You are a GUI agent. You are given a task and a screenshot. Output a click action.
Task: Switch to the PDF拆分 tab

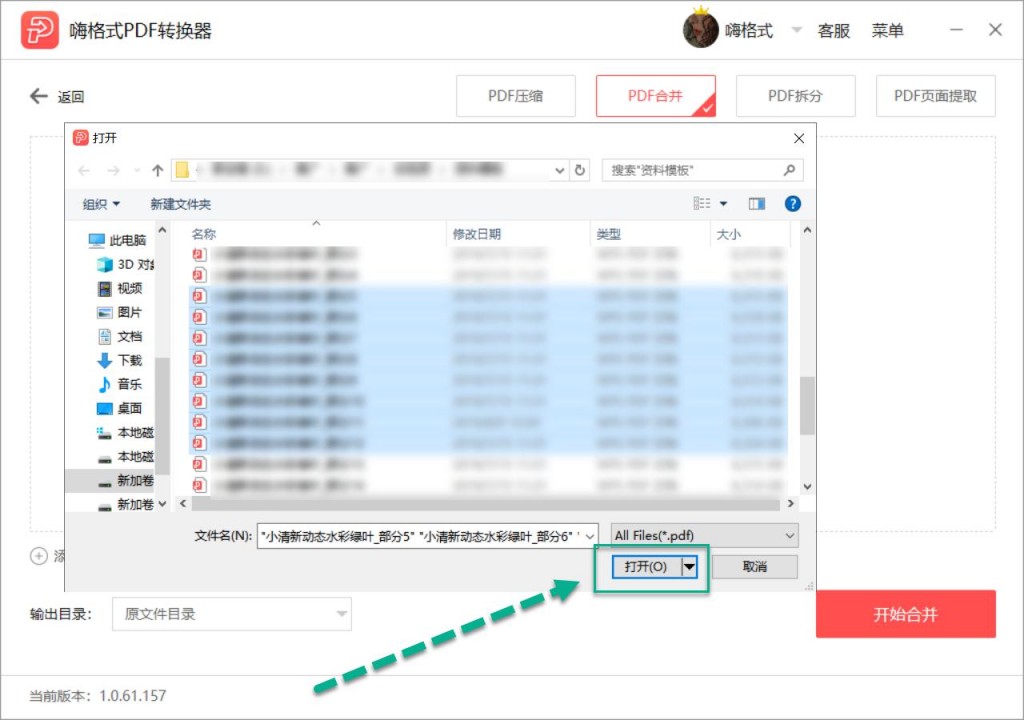[795, 96]
